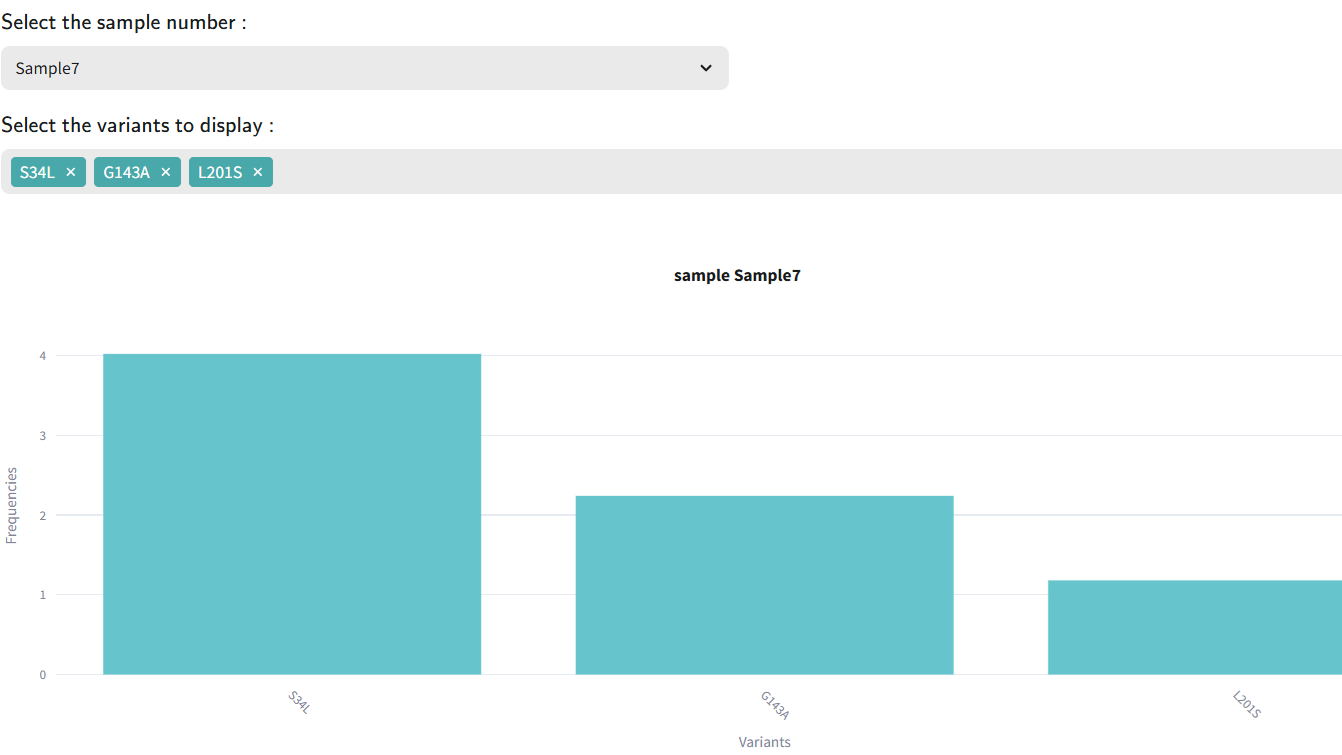Click empty area of variants multiselect box
Viewport: 1342px width, 755px height.
tap(800, 172)
